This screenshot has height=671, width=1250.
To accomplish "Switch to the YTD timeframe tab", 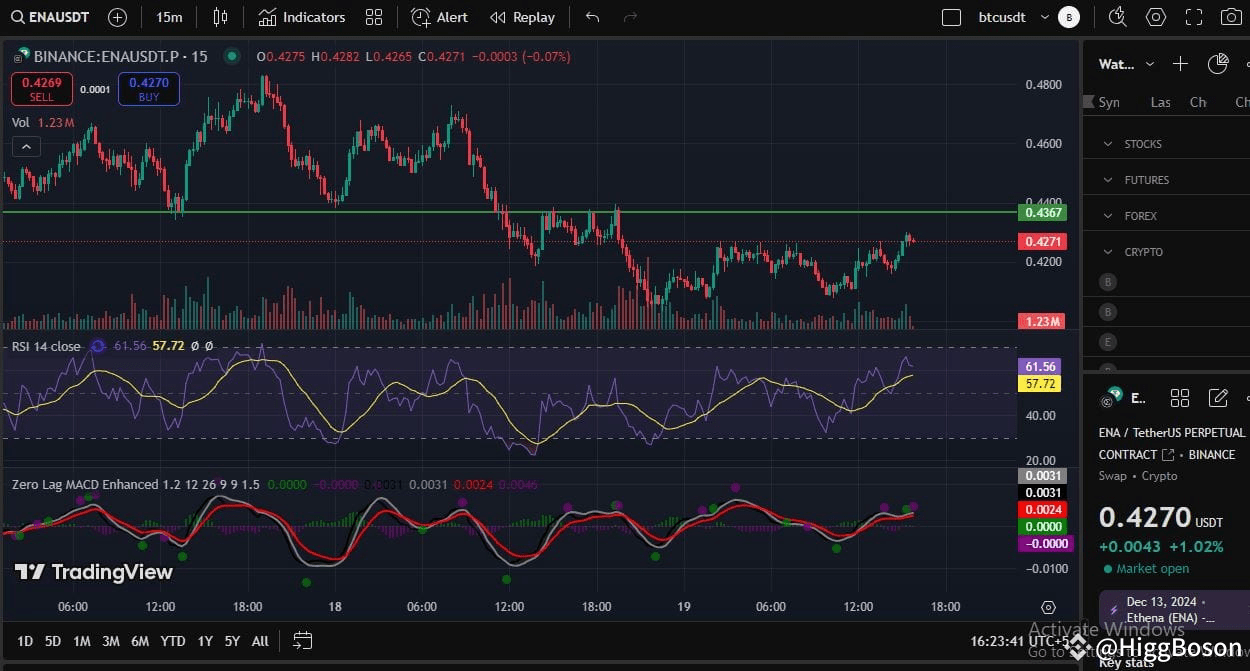I will pyautogui.click(x=172, y=641).
